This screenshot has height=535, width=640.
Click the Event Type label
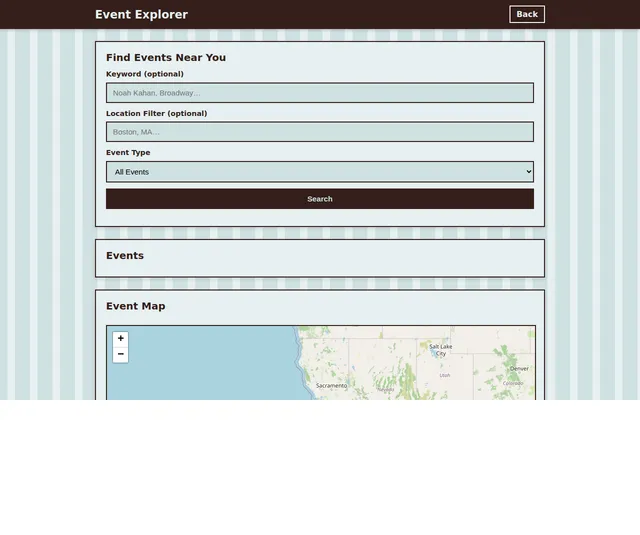128,153
